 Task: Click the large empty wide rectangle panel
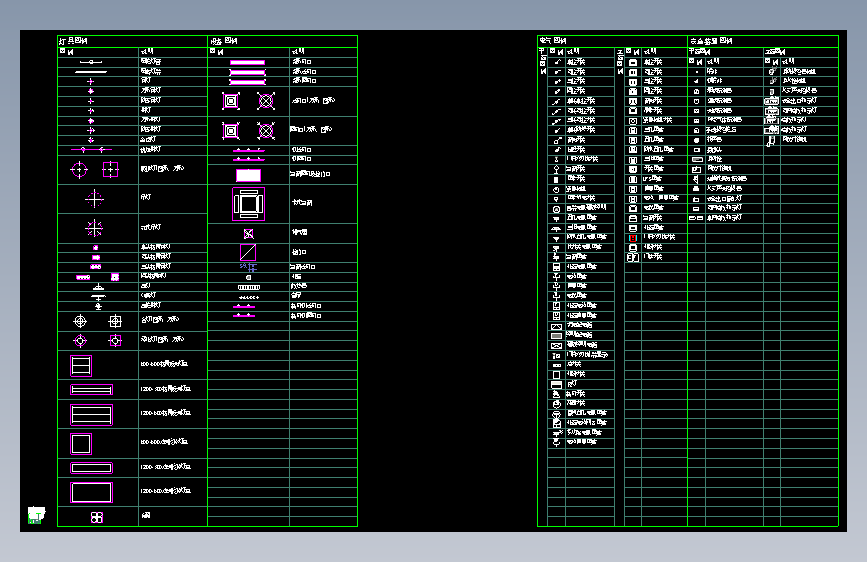coord(92,492)
